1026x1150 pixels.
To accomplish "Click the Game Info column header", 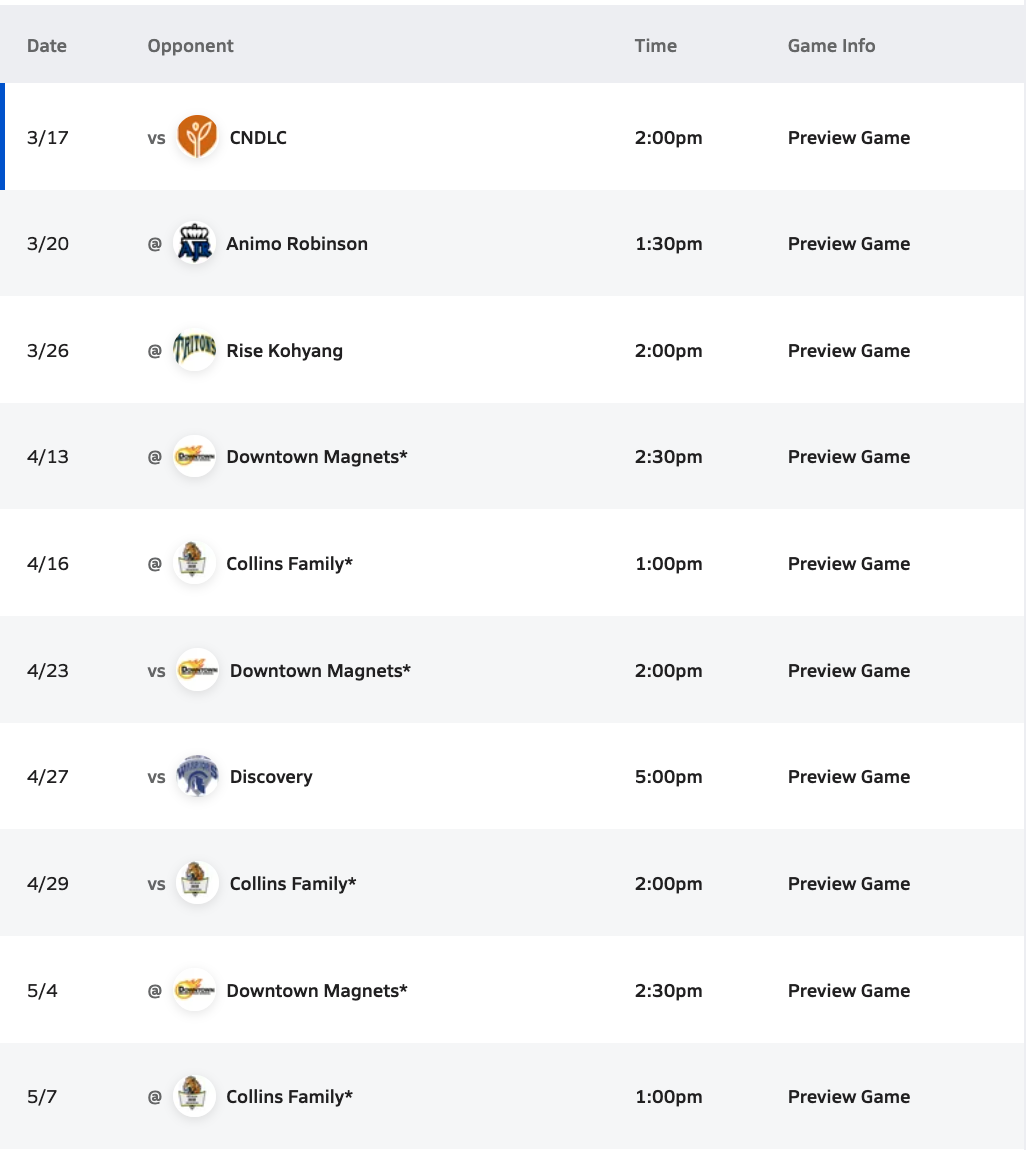I will pyautogui.click(x=831, y=46).
